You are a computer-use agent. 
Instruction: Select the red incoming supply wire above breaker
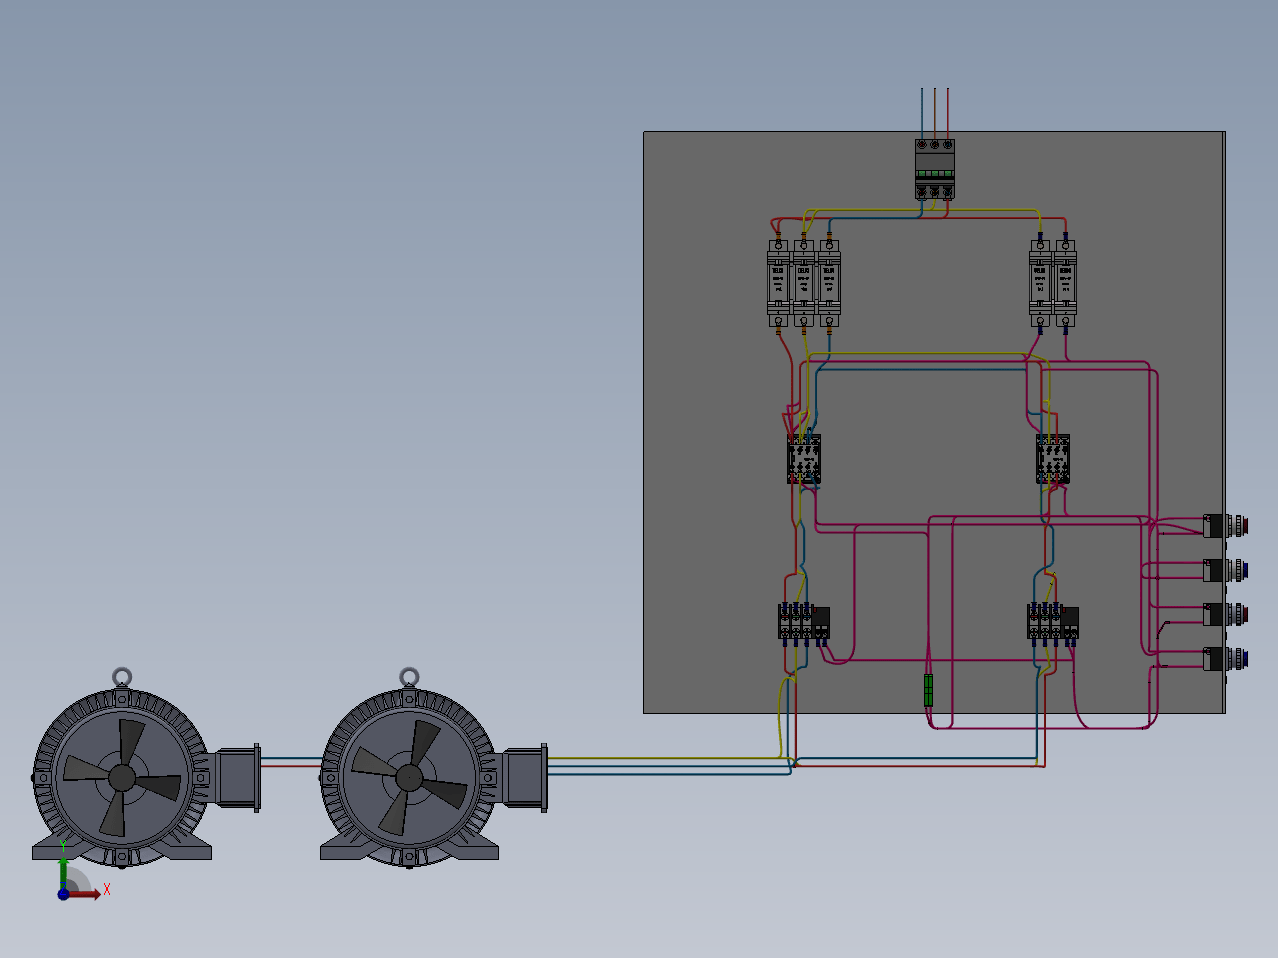948,113
